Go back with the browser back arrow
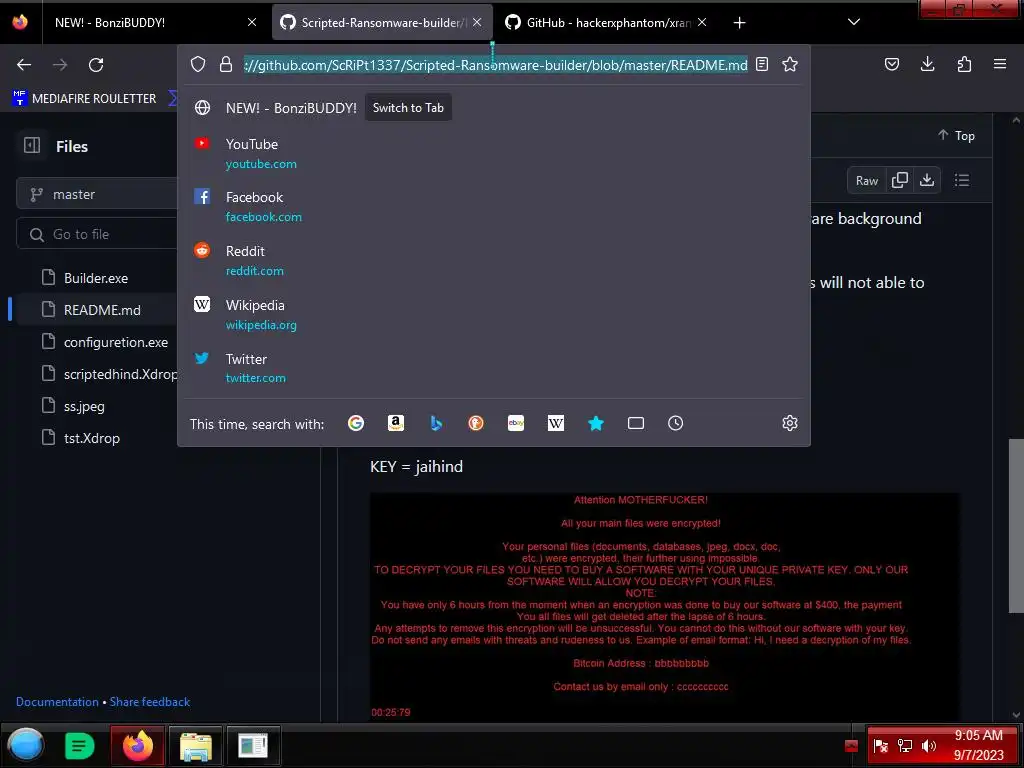This screenshot has height=768, width=1024. point(24,65)
